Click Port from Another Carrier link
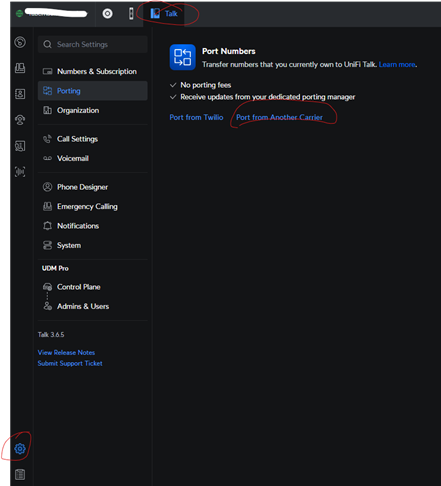This screenshot has height=486, width=441. (x=279, y=117)
